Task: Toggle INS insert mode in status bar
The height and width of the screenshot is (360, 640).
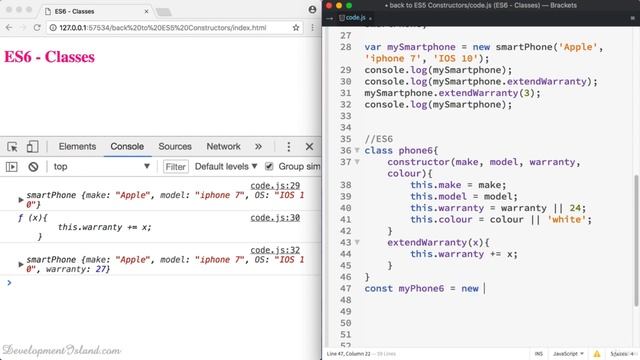Action: click(539, 354)
